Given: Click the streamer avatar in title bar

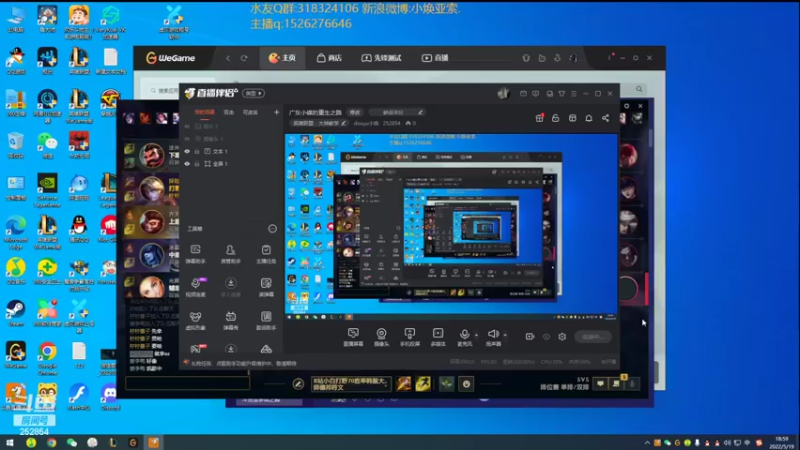Looking at the screenshot, I should click(504, 93).
